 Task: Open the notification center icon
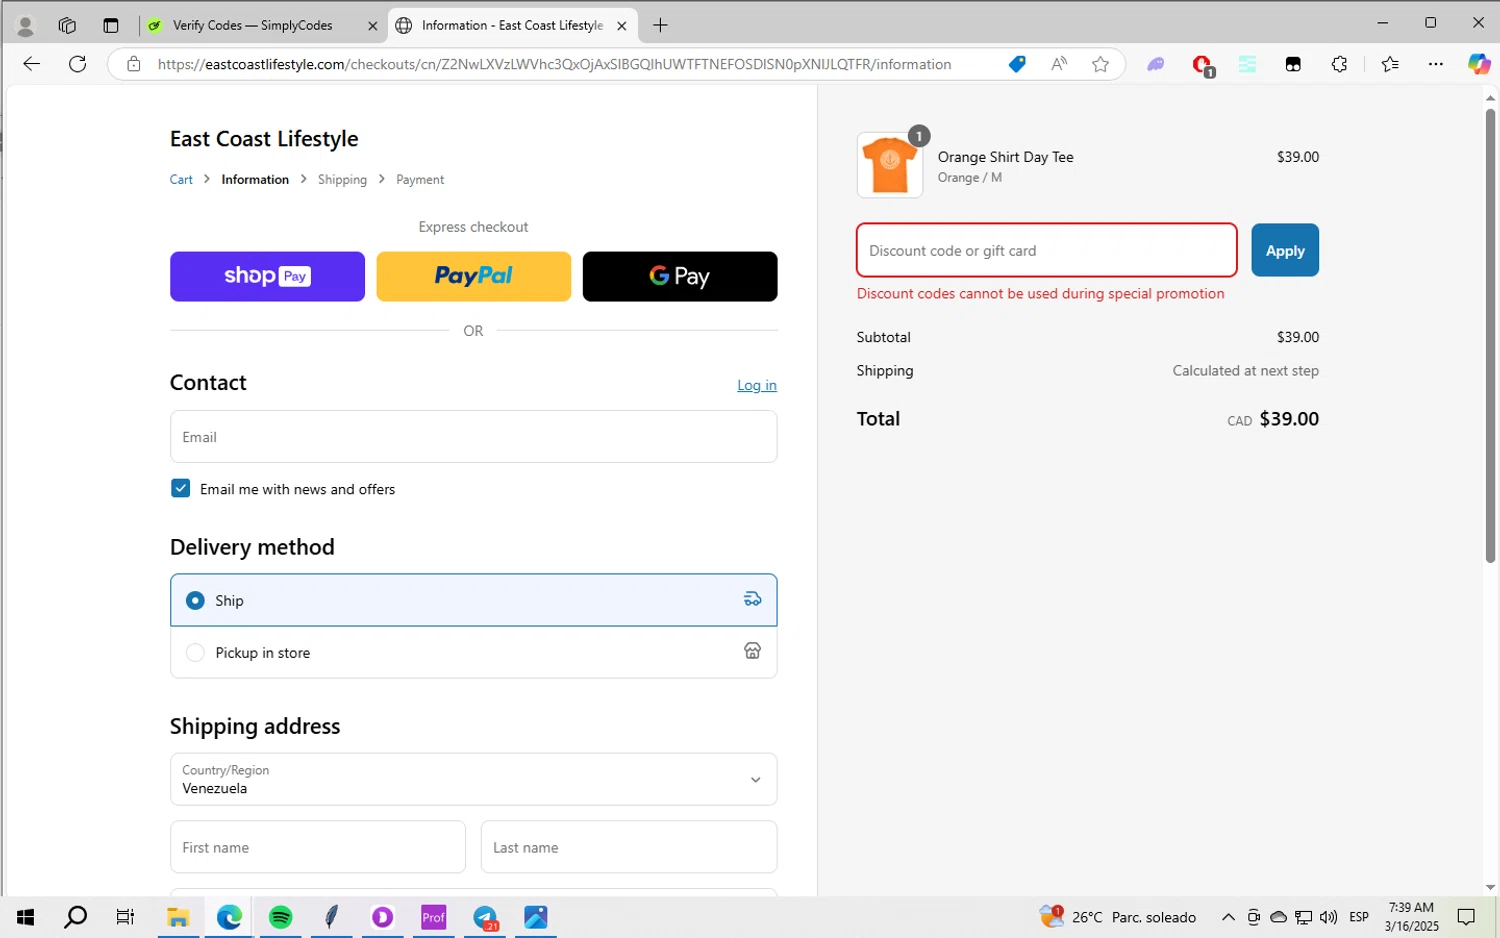click(1466, 917)
